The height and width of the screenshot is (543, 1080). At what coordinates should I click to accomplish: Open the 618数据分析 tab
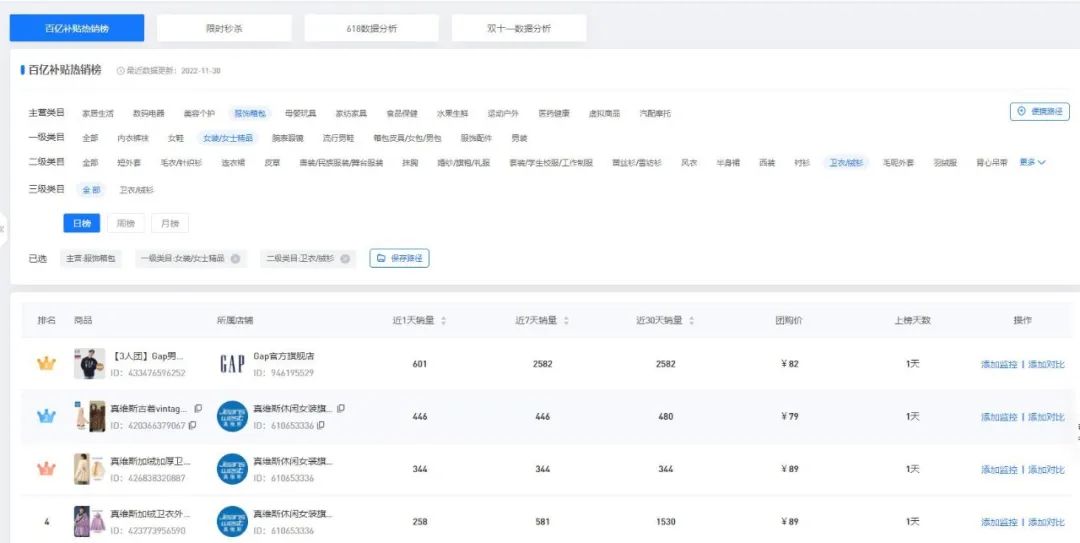point(372,28)
